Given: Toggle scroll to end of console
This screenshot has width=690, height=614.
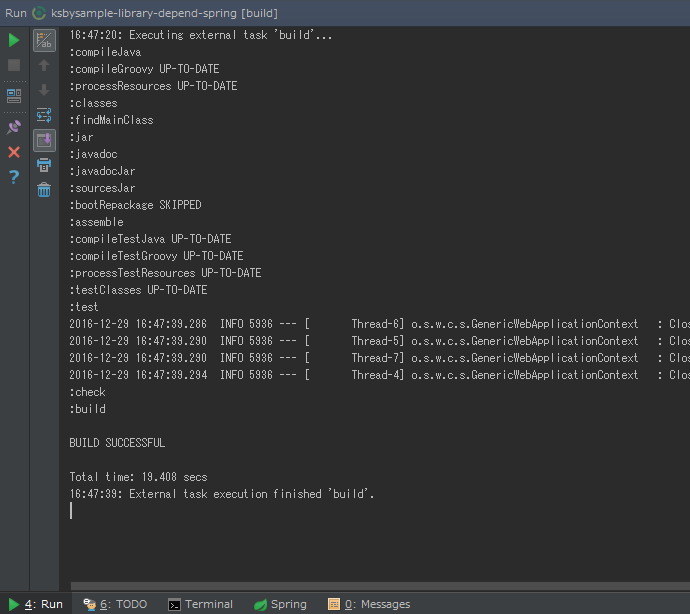Looking at the screenshot, I should pos(44,140).
